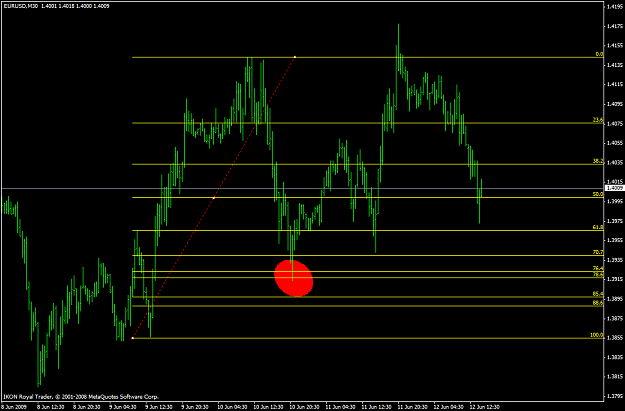Viewport: 625px width, 411px height.
Task: Click 1.4115 on the price scale
Action: click(615, 85)
